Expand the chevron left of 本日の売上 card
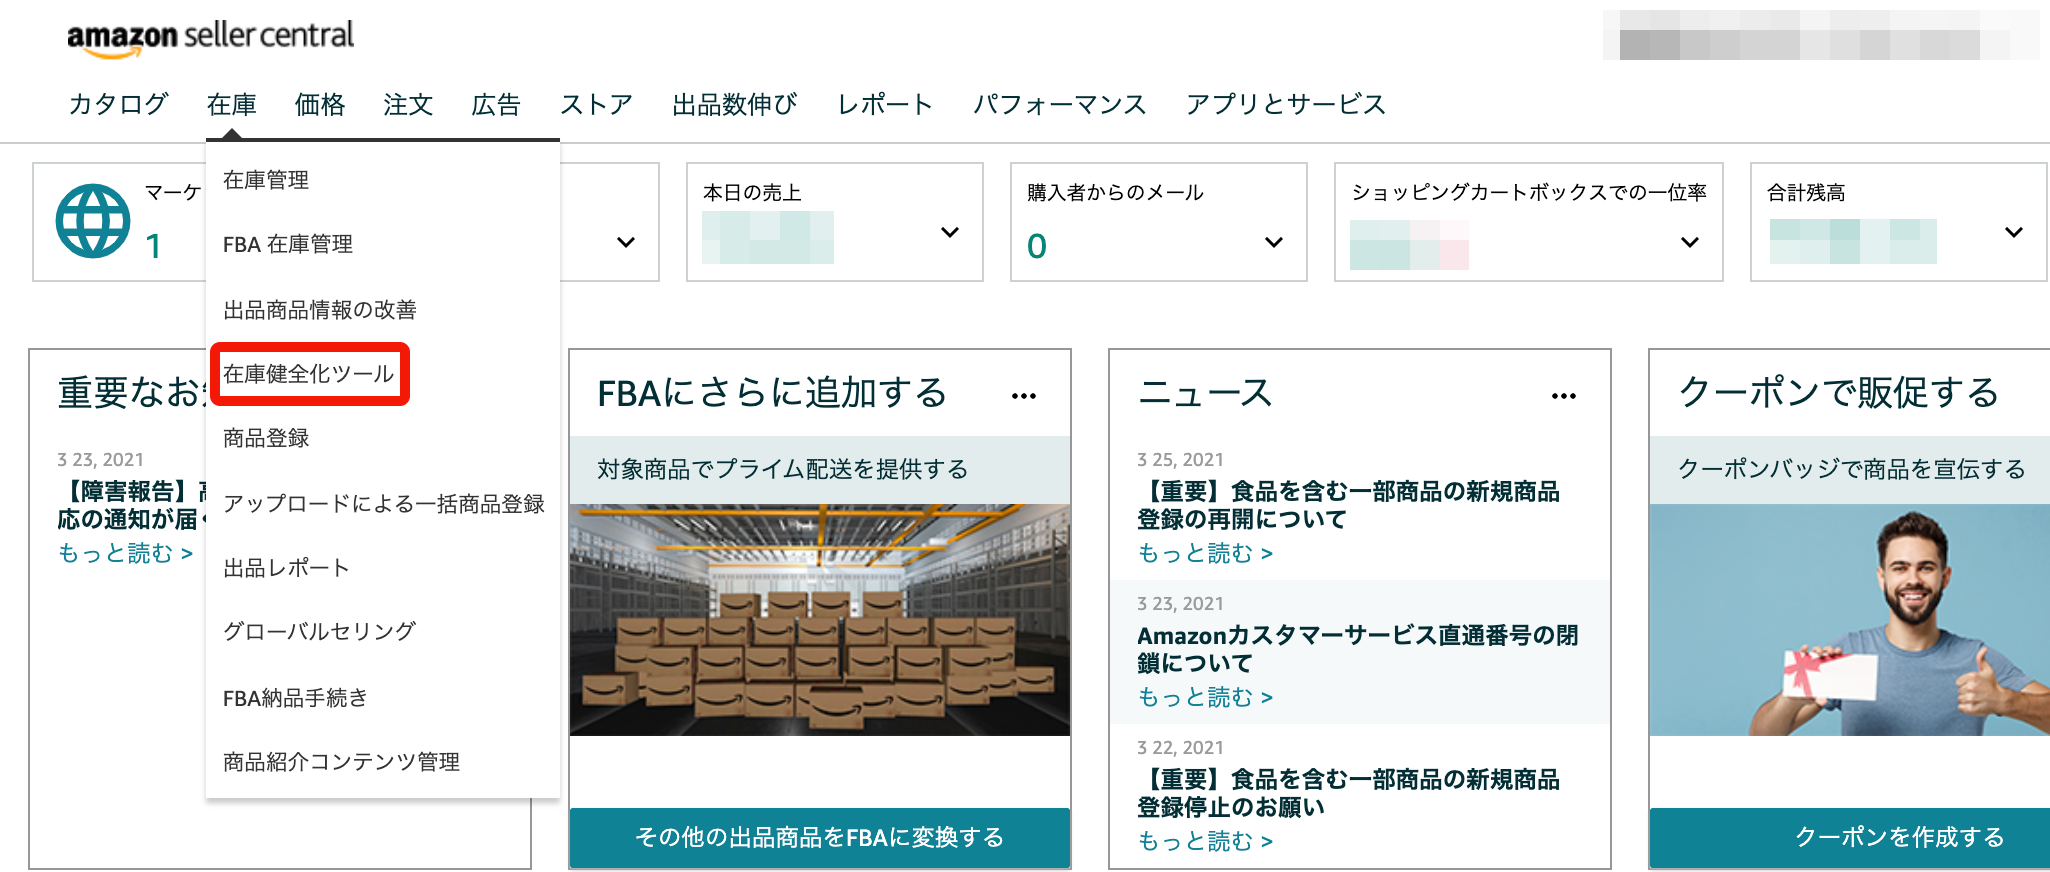 coord(626,242)
